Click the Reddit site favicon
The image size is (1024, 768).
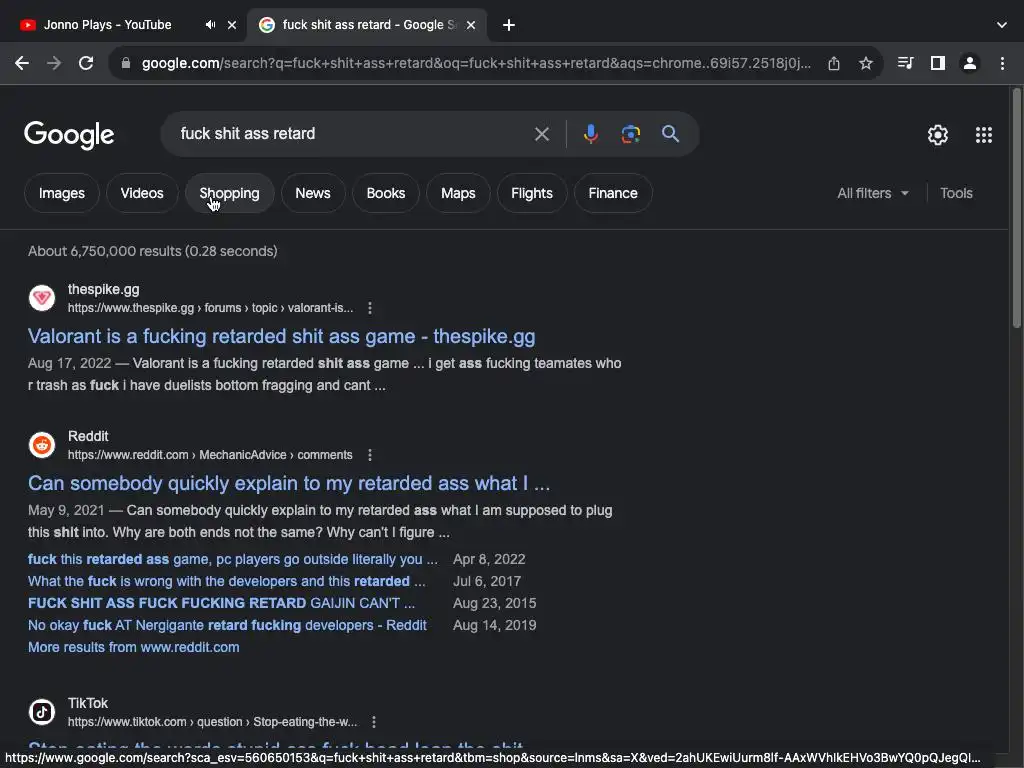point(42,445)
